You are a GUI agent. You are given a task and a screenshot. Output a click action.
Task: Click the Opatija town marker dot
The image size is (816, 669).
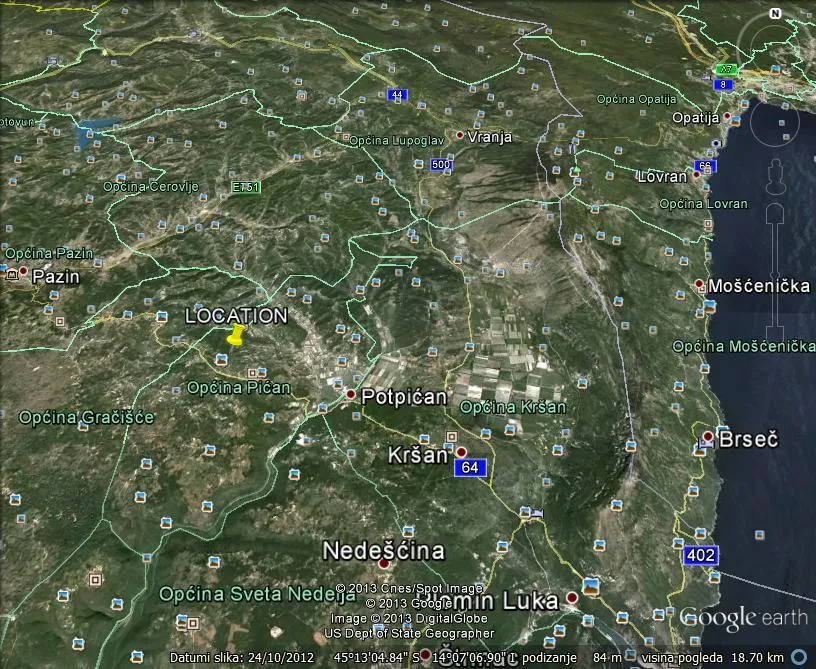click(728, 115)
